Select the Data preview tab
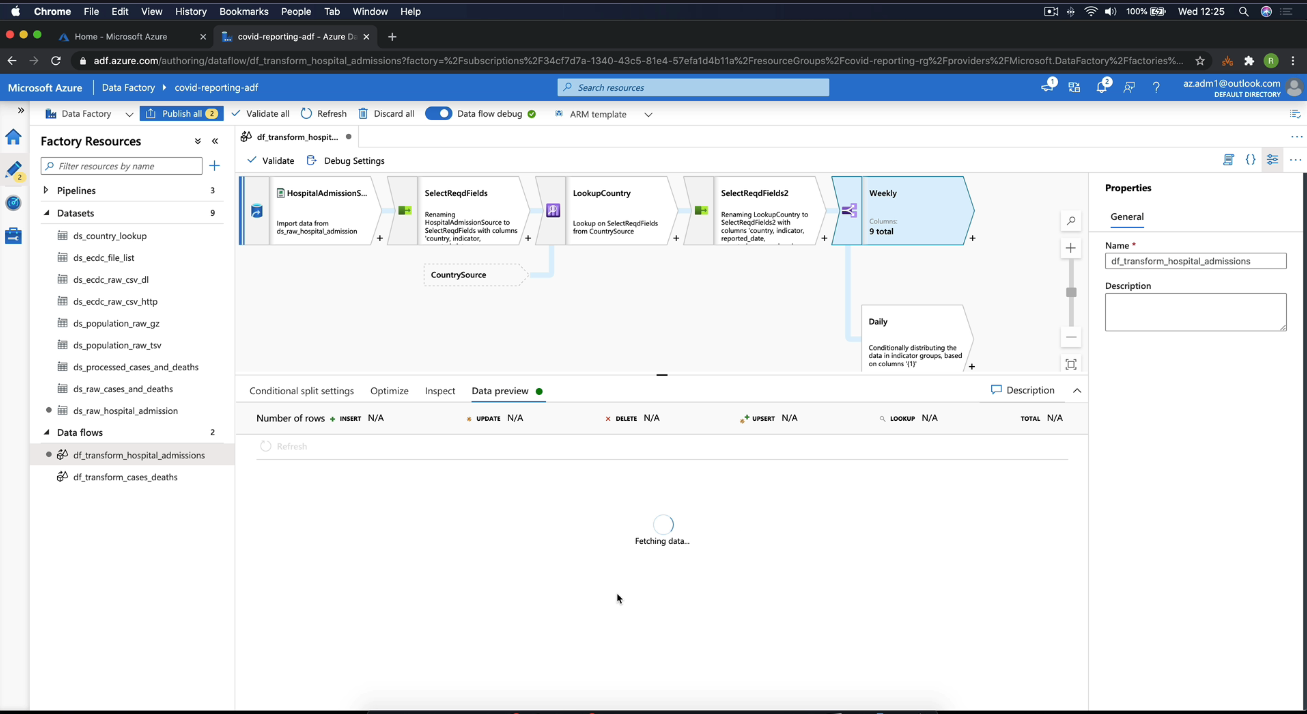 (500, 391)
